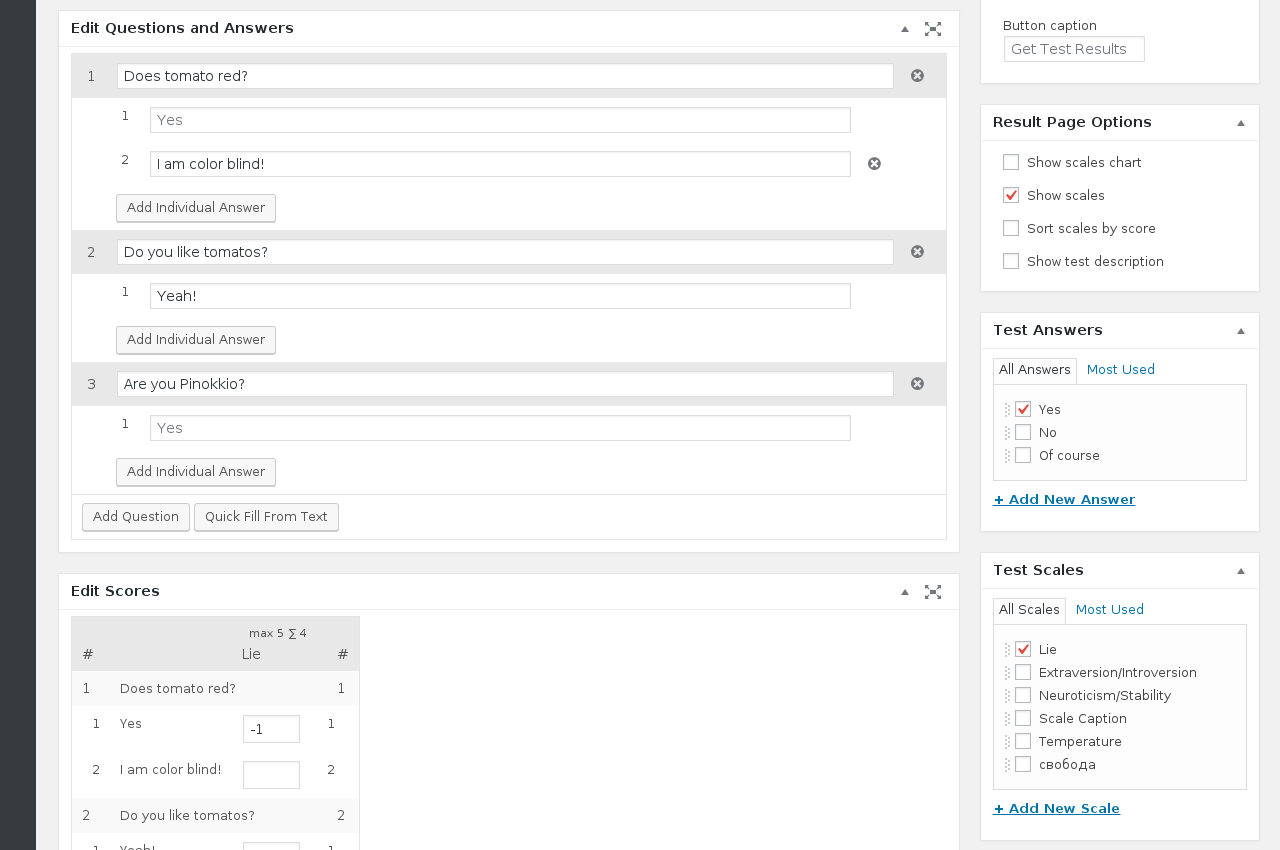1280x850 pixels.
Task: Remove question 'Does tomato red?'
Action: click(917, 76)
